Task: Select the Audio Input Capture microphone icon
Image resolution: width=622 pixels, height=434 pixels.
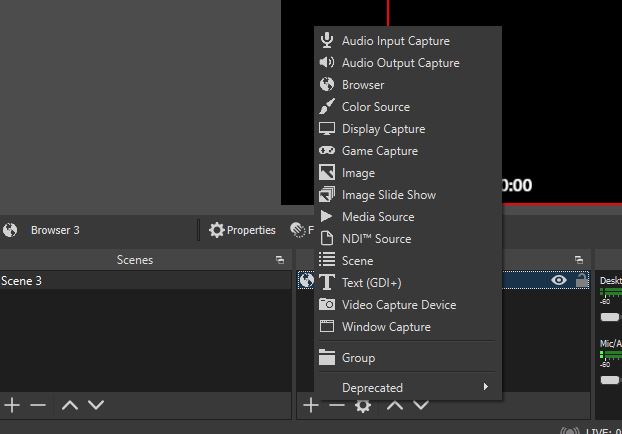Action: 327,40
